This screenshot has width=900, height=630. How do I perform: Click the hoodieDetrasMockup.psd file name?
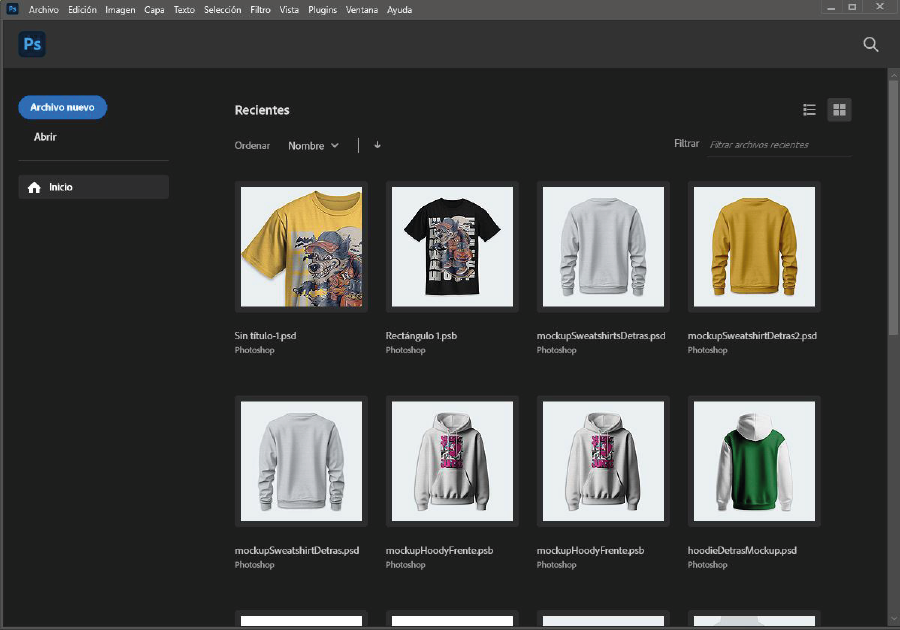[x=742, y=550]
